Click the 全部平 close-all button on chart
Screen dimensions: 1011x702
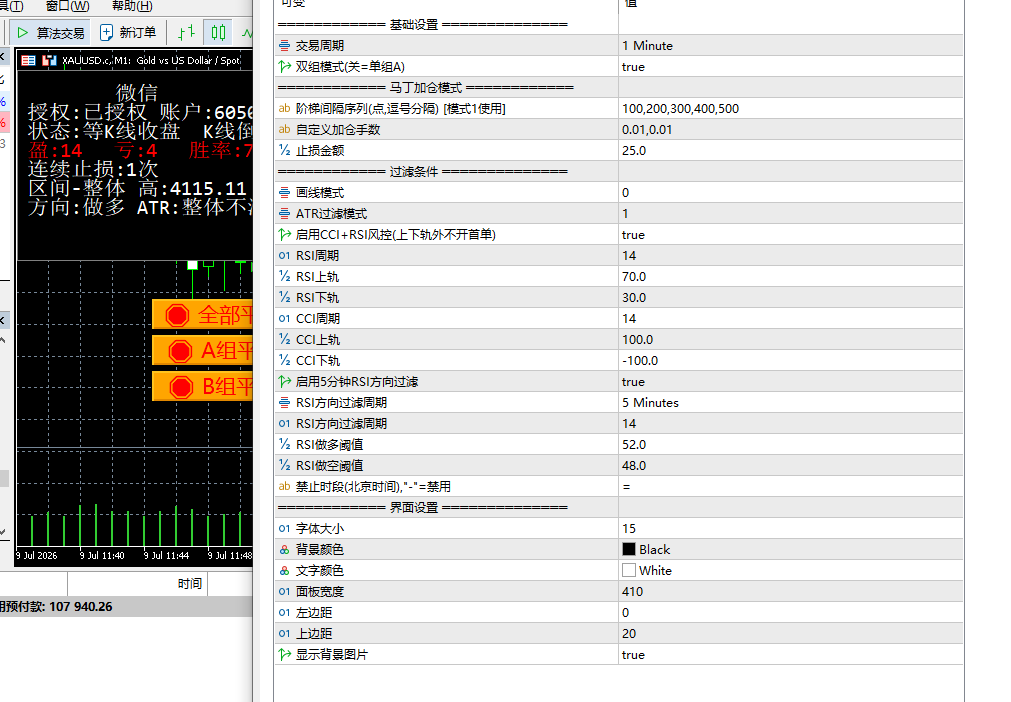(202, 315)
